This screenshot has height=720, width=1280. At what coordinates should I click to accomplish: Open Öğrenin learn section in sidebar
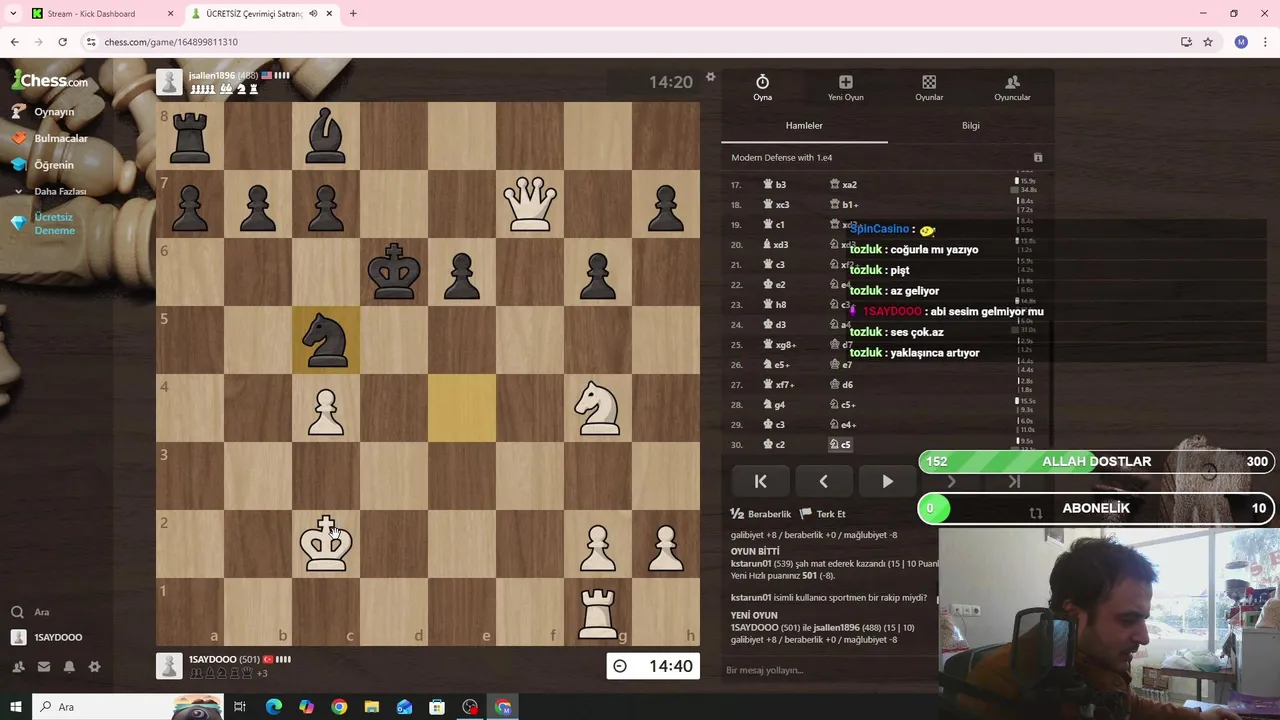[54, 165]
